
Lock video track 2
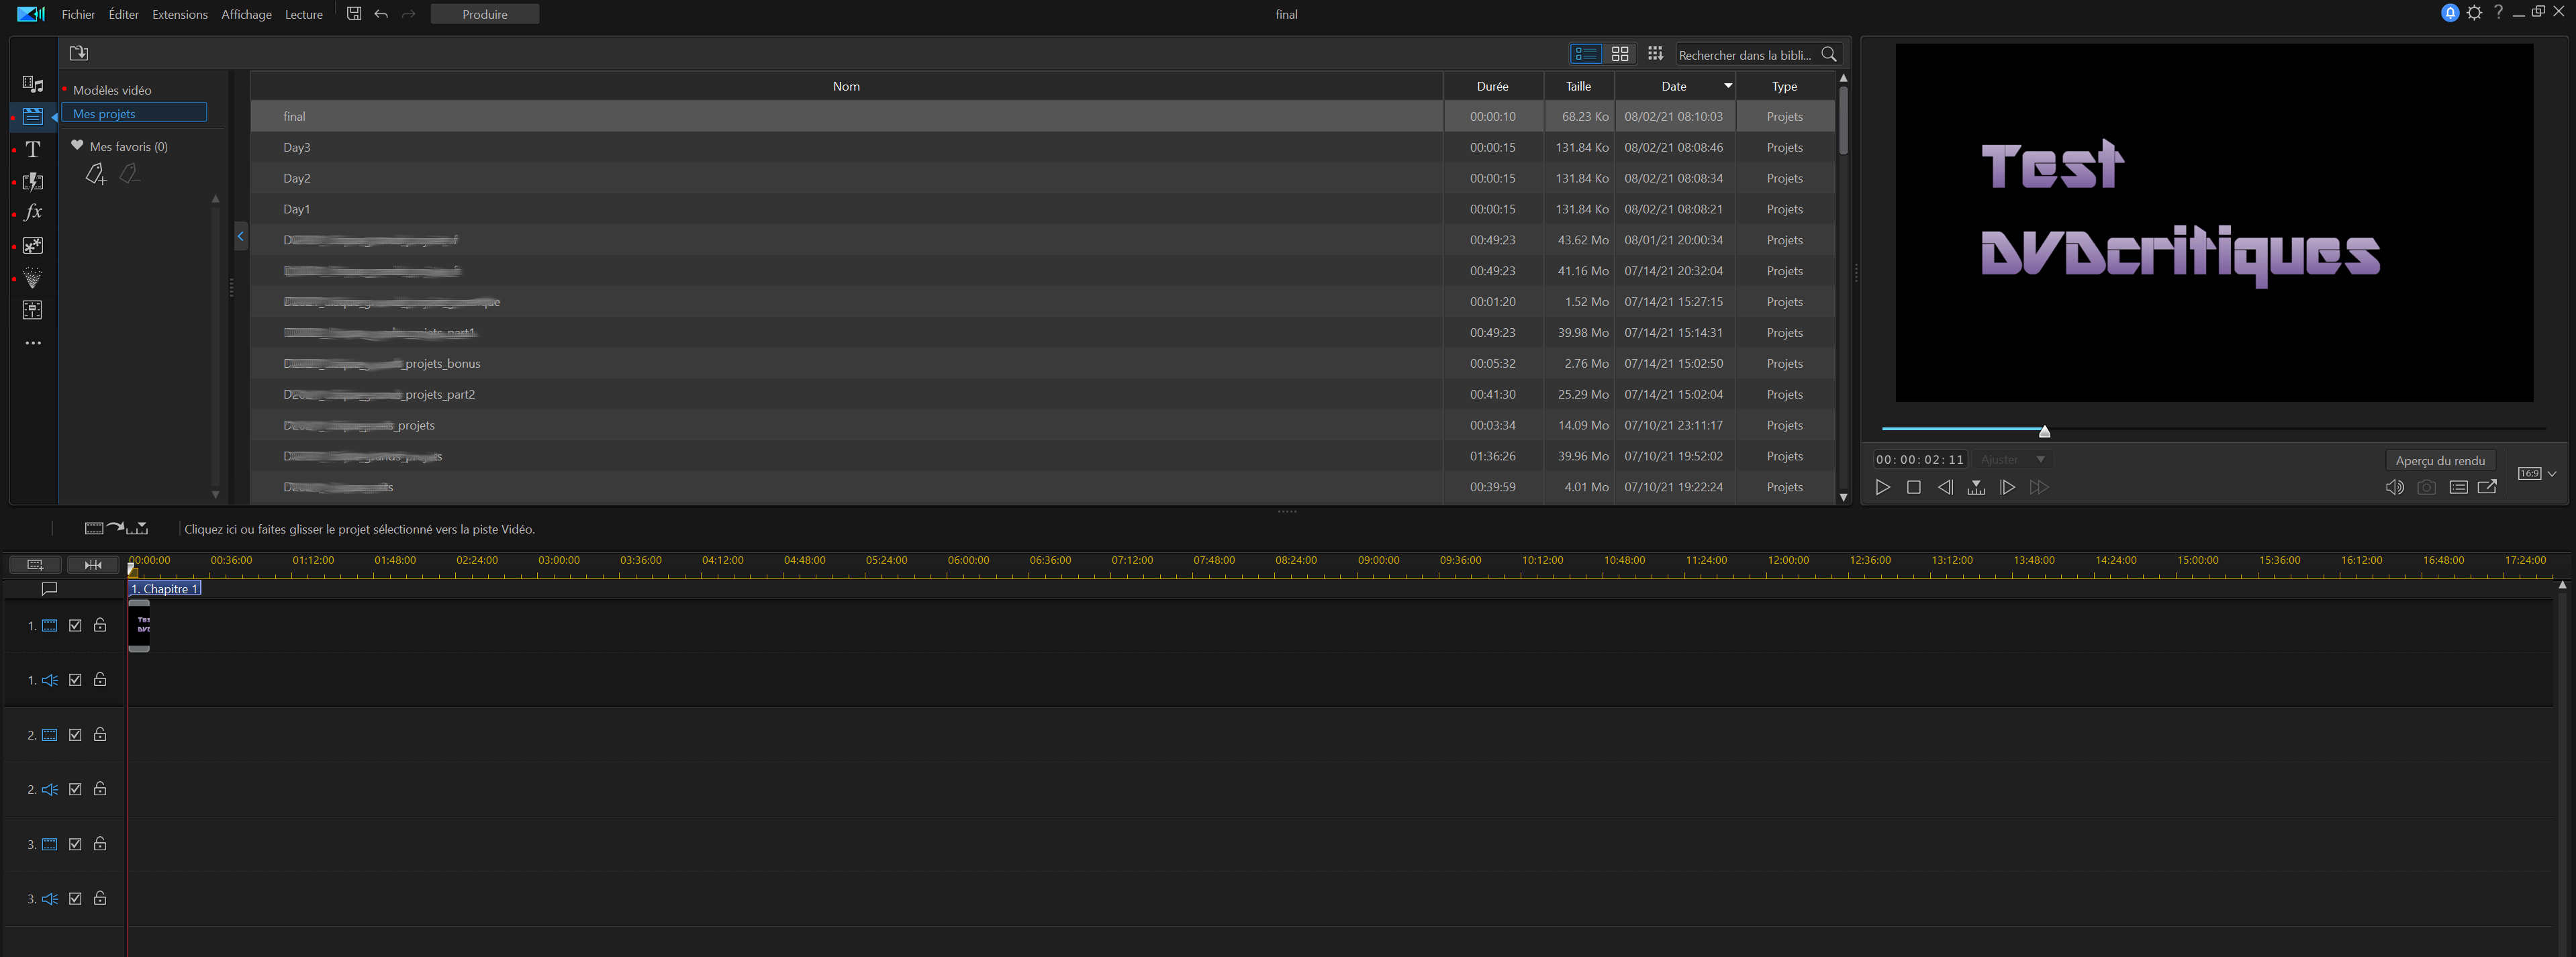coord(100,735)
